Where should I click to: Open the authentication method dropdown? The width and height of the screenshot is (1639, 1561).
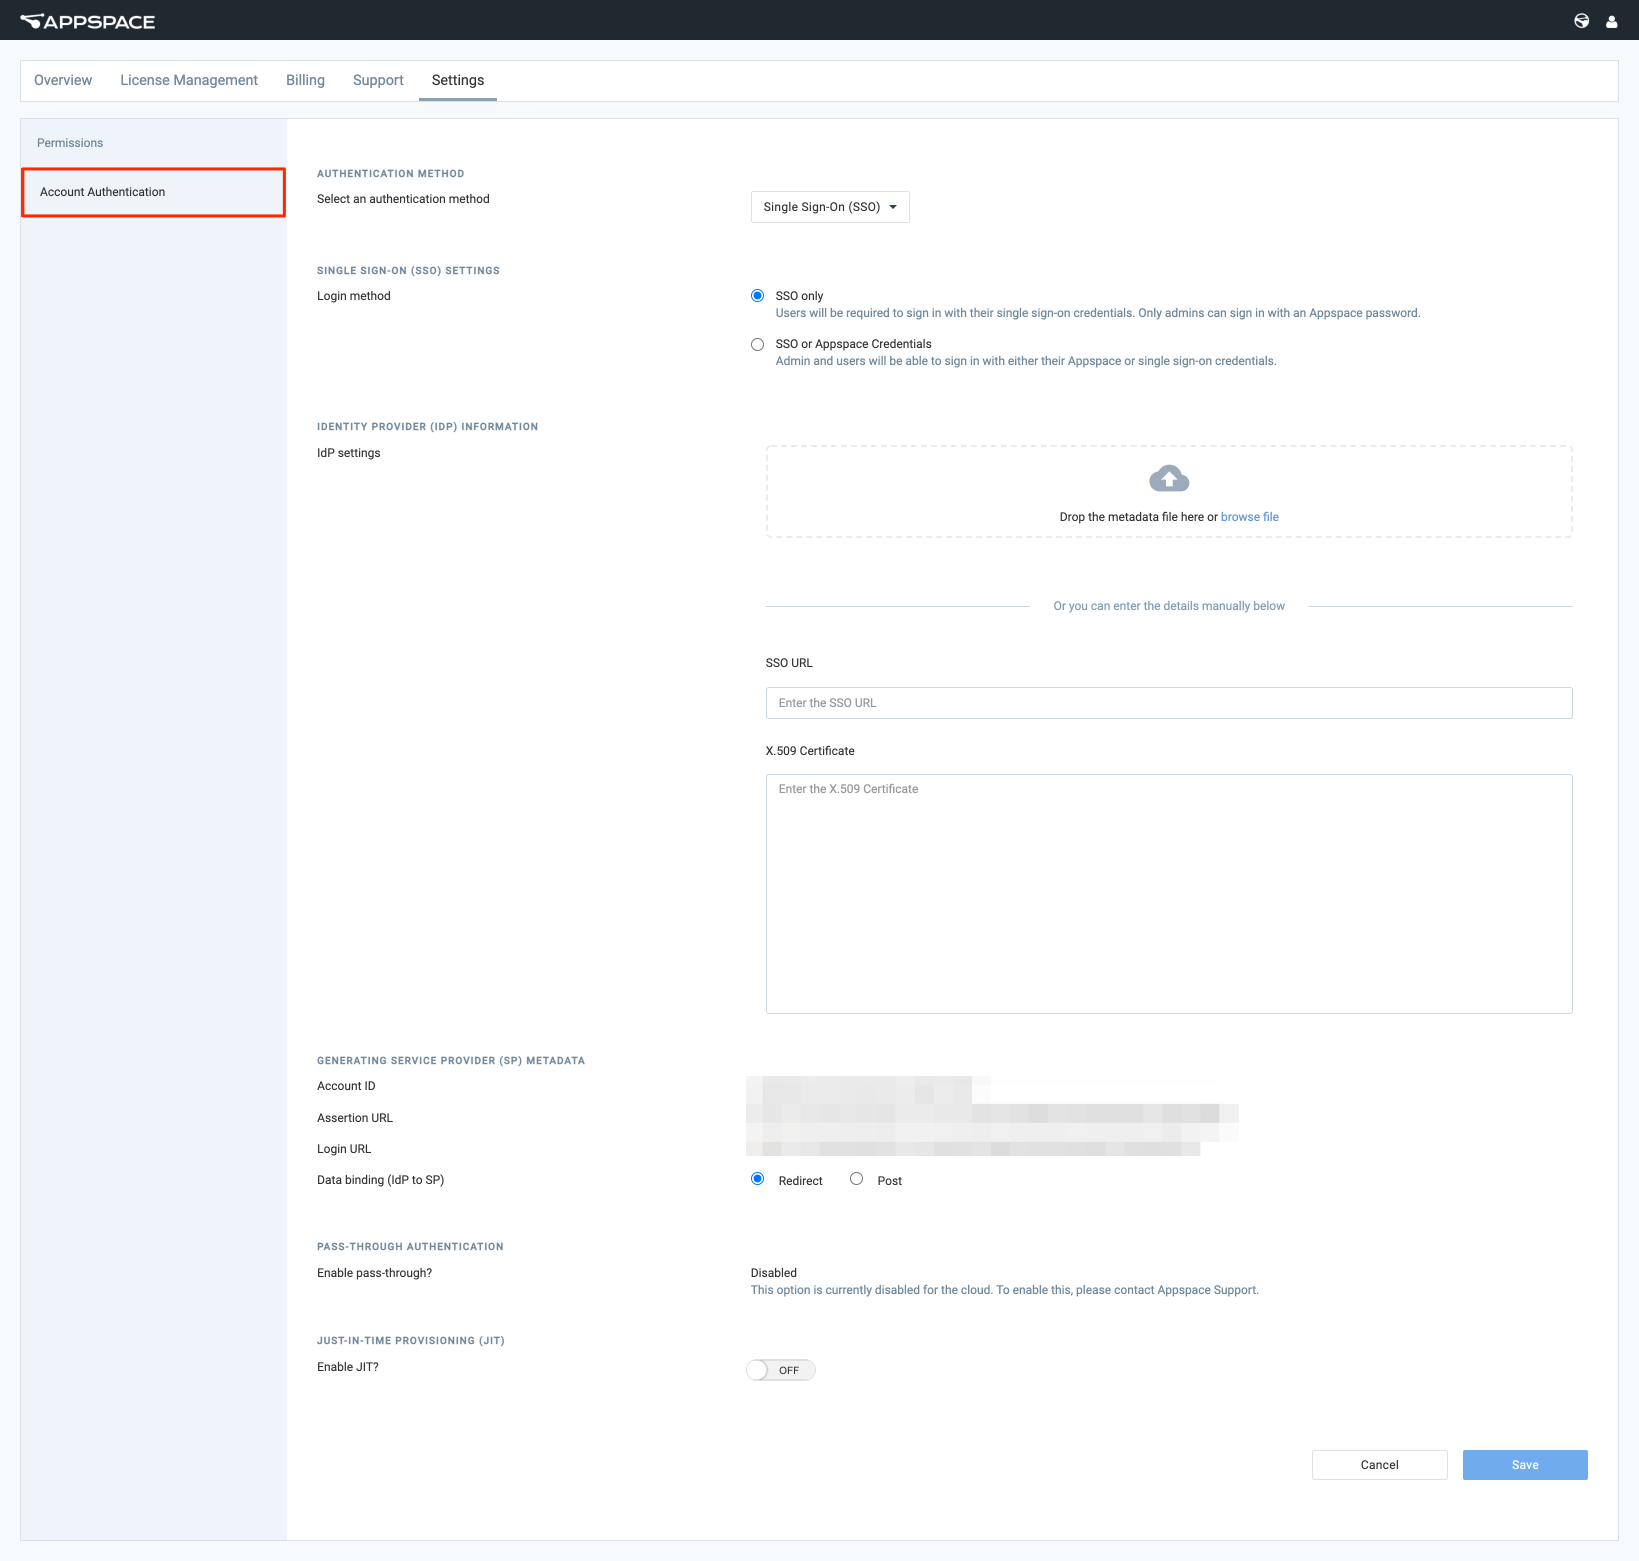tap(830, 207)
